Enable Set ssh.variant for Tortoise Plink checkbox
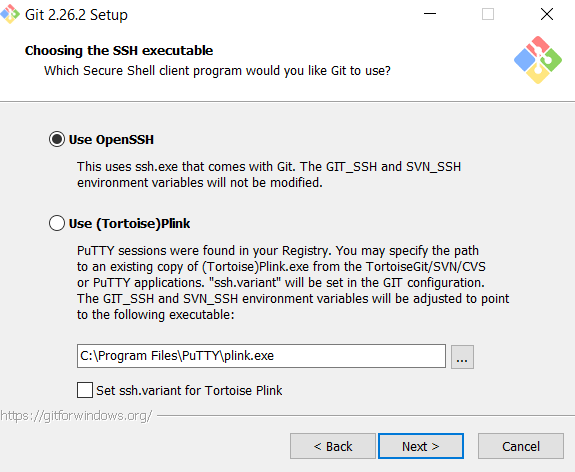The width and height of the screenshot is (575, 472). (85, 390)
